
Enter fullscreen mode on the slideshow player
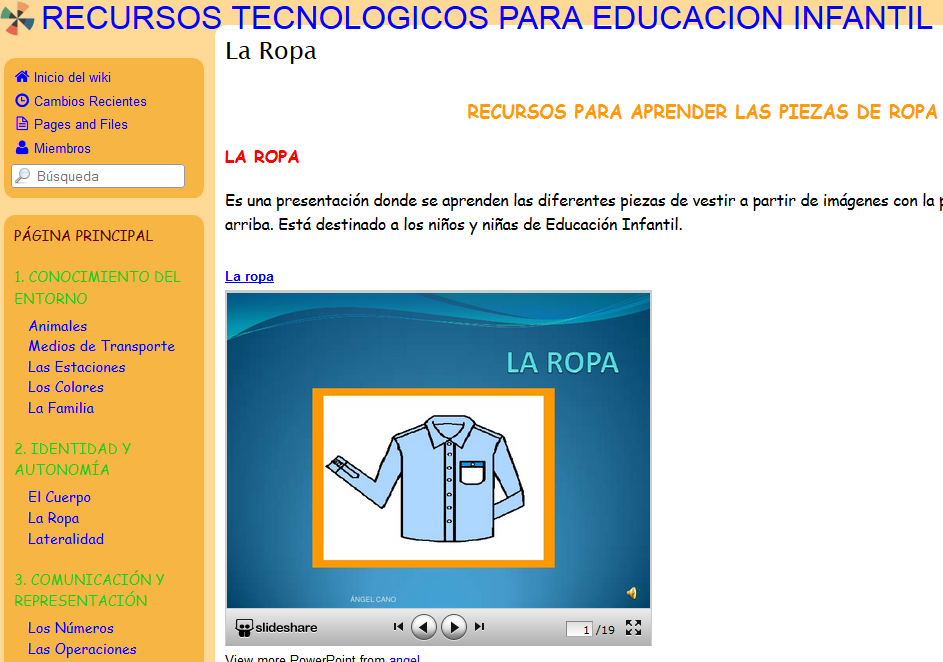coord(633,626)
